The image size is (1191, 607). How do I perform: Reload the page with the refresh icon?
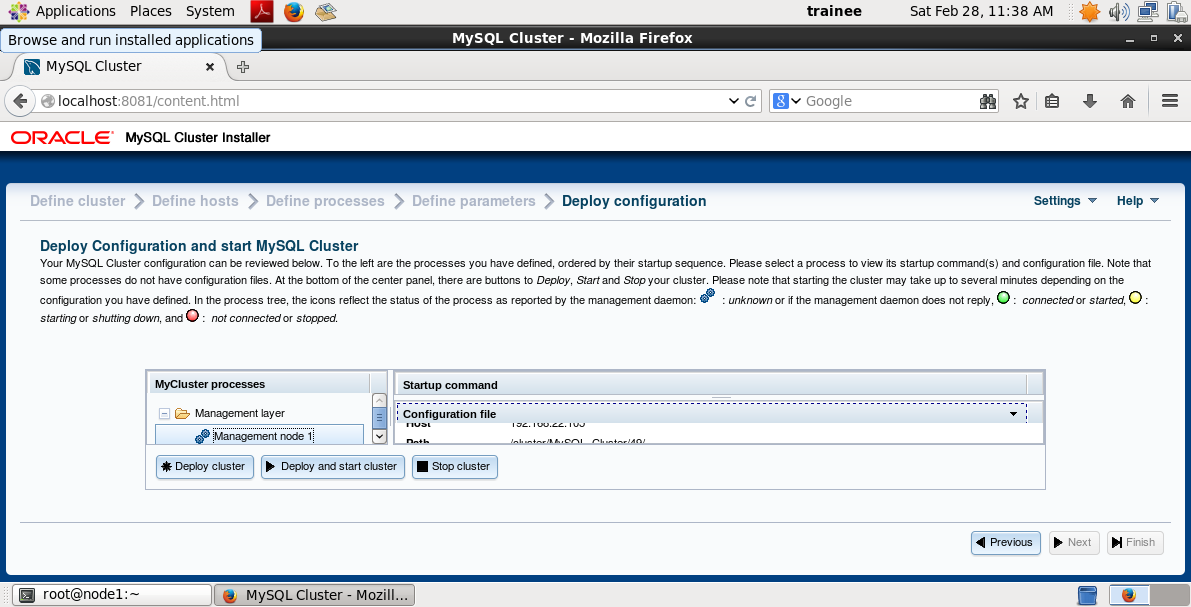coord(750,101)
